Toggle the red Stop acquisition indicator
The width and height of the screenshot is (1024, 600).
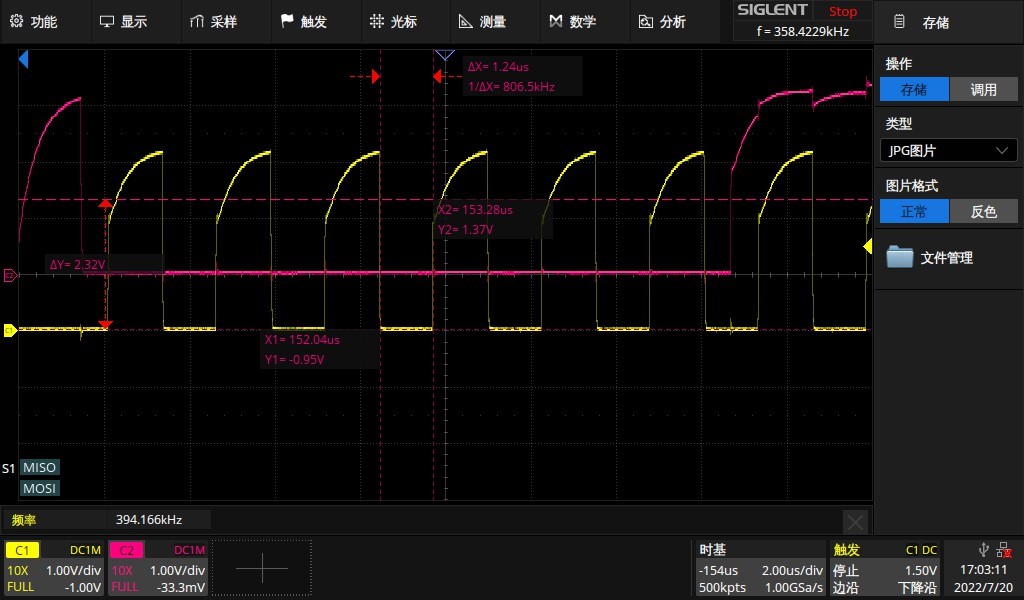(x=842, y=11)
